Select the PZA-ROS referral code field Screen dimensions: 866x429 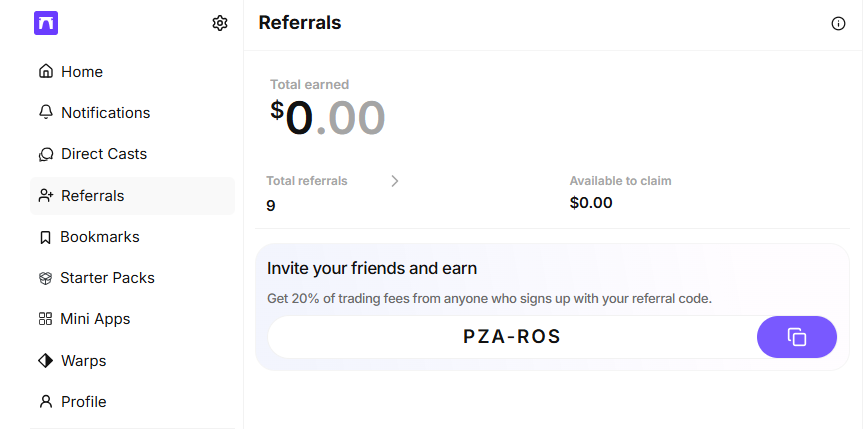coord(512,337)
